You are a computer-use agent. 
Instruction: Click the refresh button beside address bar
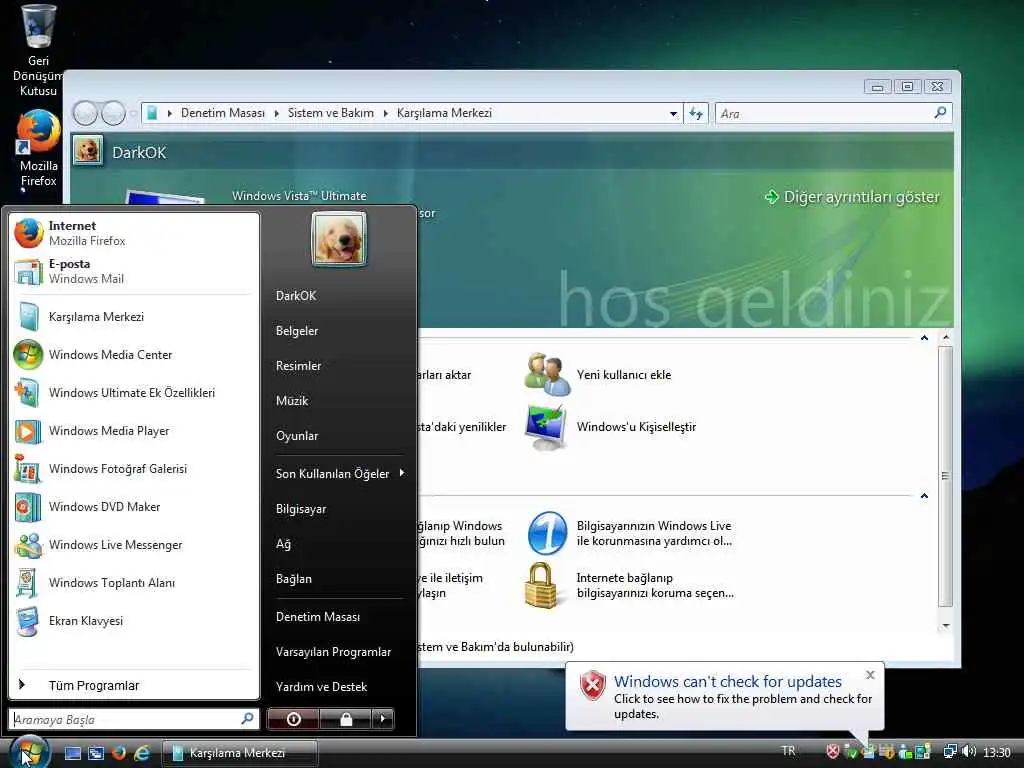tap(696, 114)
